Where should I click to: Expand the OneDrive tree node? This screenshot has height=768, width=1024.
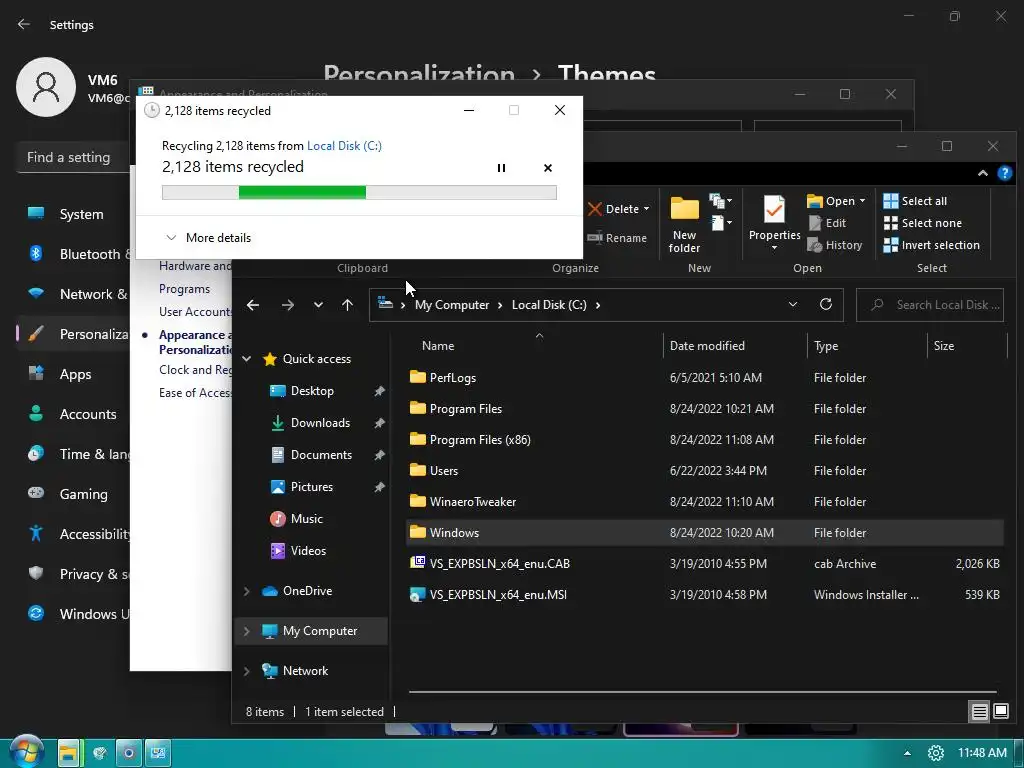pos(247,591)
